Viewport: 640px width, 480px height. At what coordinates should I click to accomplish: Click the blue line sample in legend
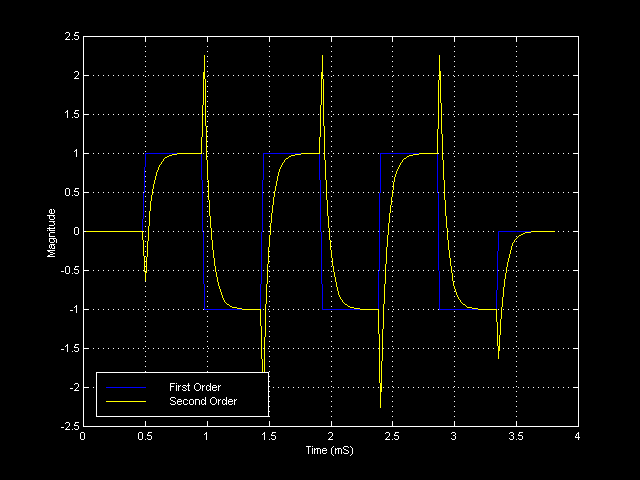[126, 387]
